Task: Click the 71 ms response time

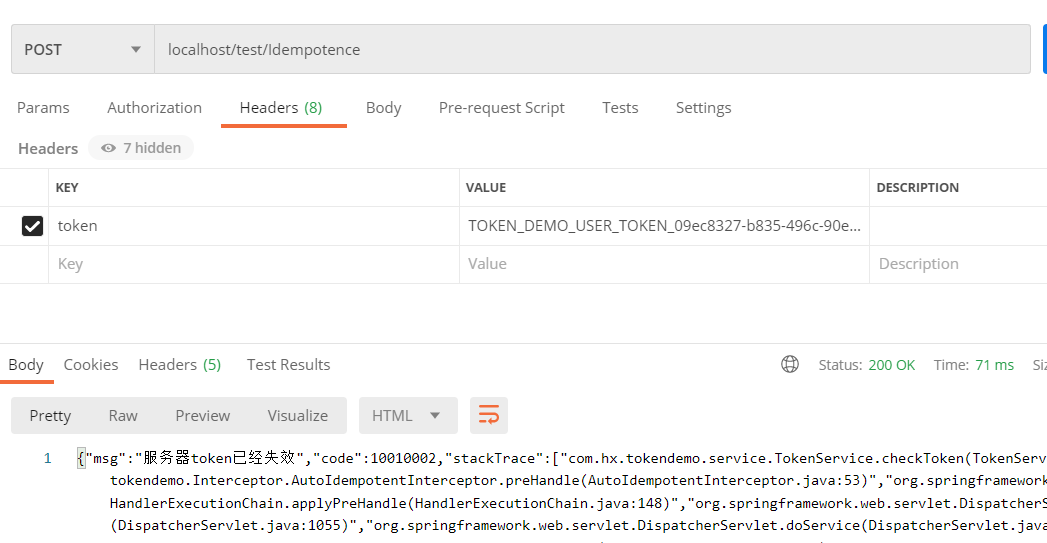Action: click(x=994, y=365)
